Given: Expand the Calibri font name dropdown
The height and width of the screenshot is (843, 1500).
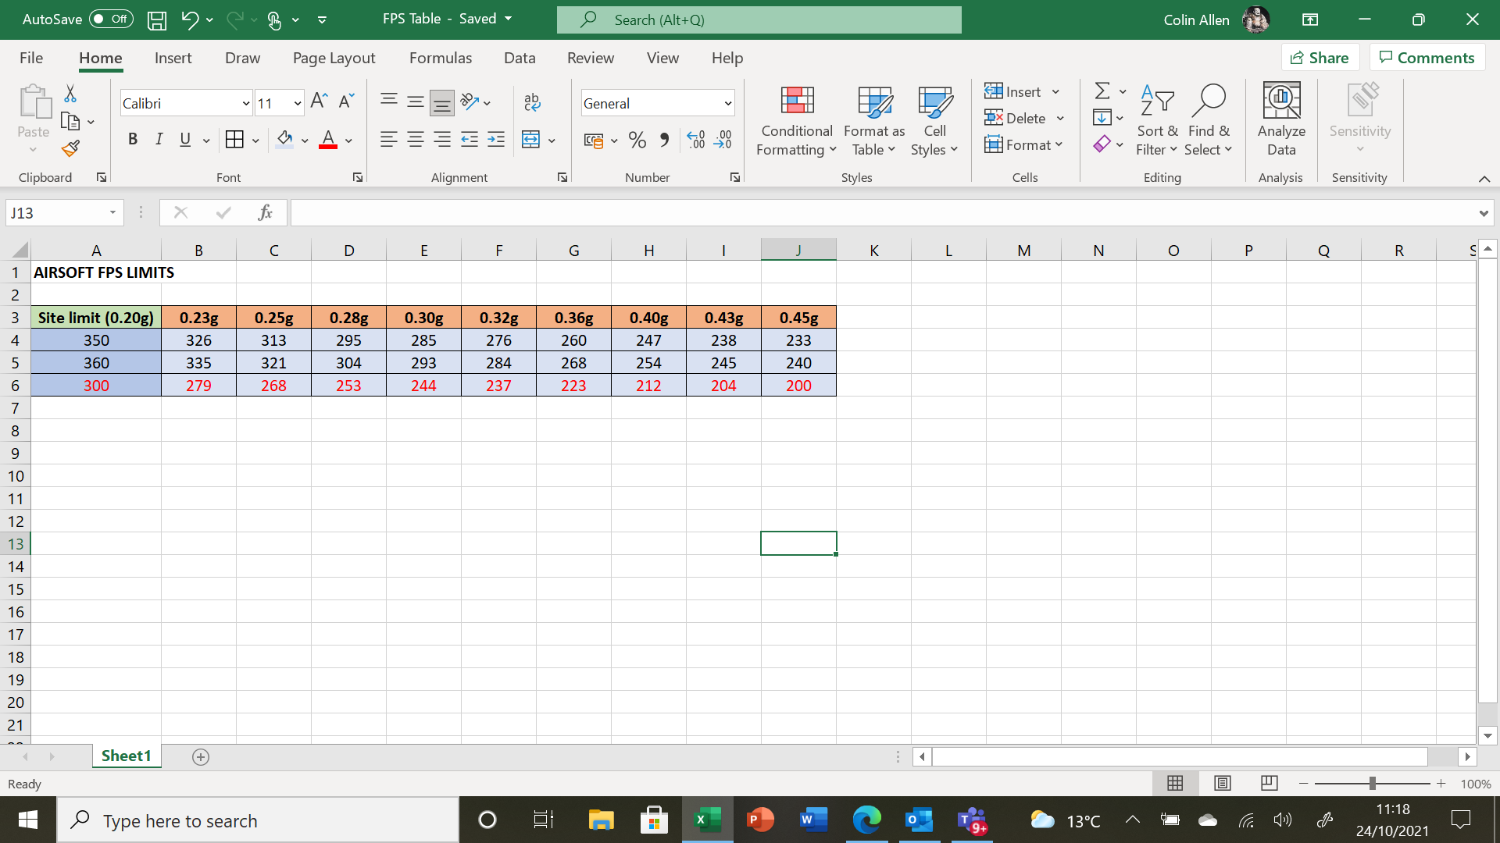Looking at the screenshot, I should [246, 104].
